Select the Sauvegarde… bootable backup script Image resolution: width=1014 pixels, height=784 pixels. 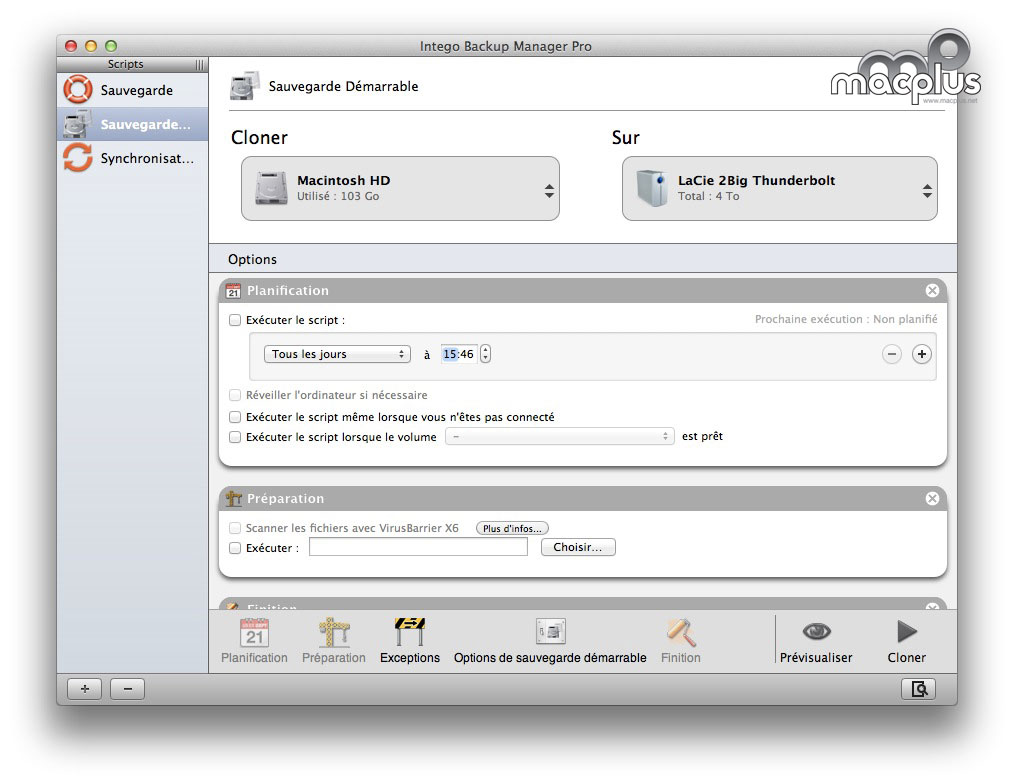click(x=133, y=124)
